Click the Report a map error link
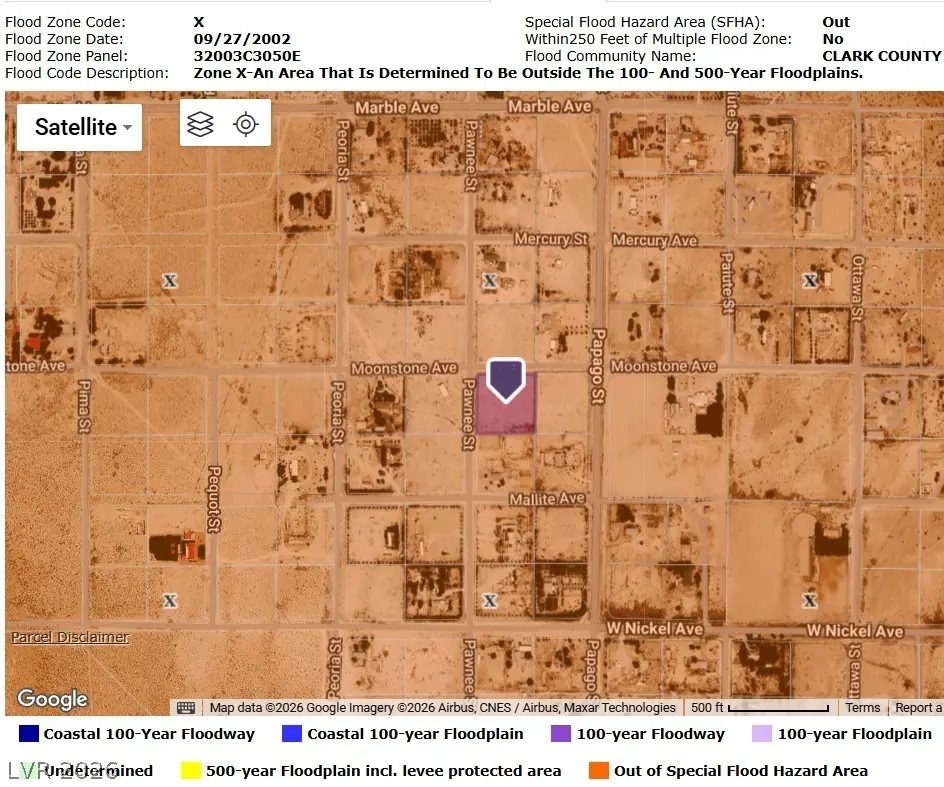Viewport: 944px width, 787px height. click(x=918, y=708)
